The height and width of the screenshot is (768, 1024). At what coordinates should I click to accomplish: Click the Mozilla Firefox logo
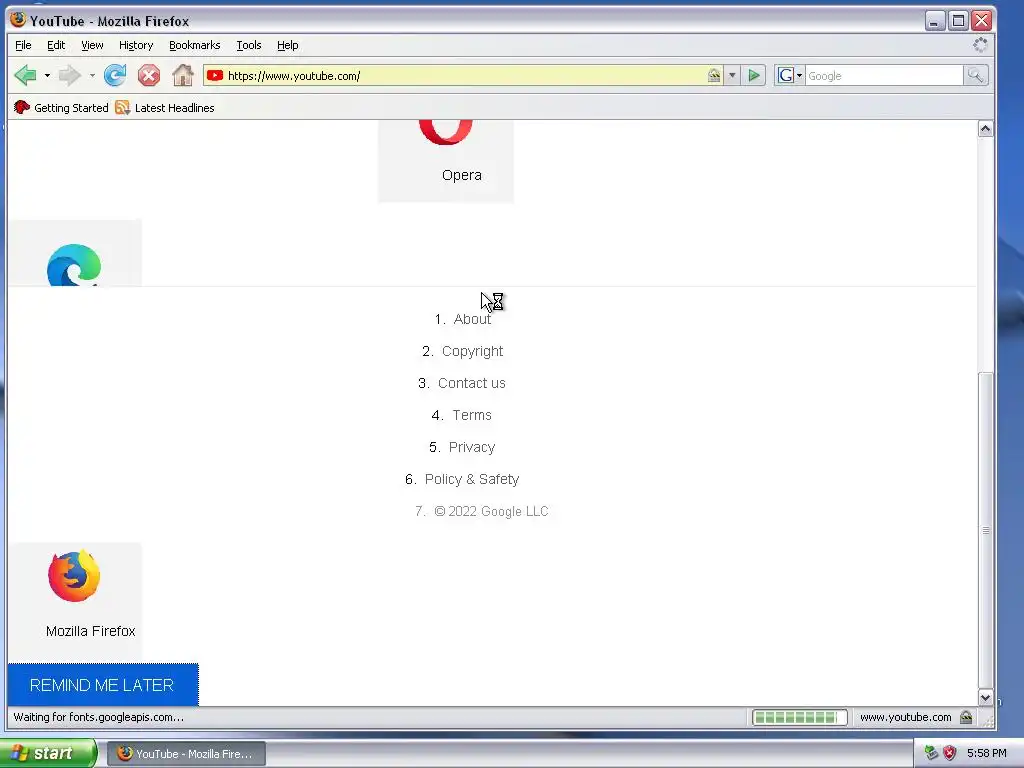74,576
